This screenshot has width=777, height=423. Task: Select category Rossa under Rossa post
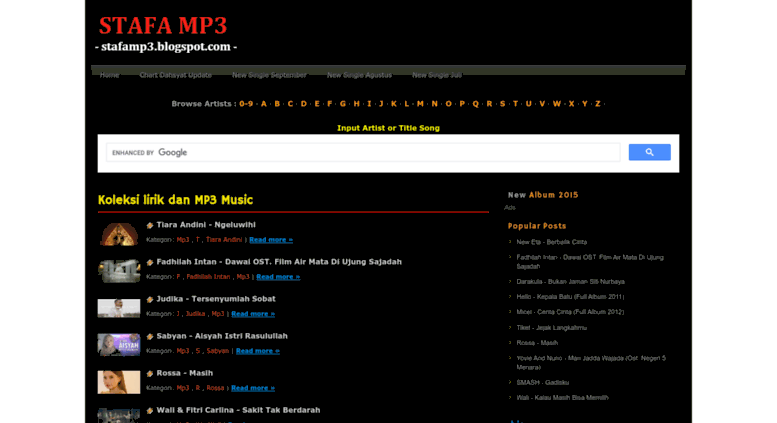click(215, 388)
